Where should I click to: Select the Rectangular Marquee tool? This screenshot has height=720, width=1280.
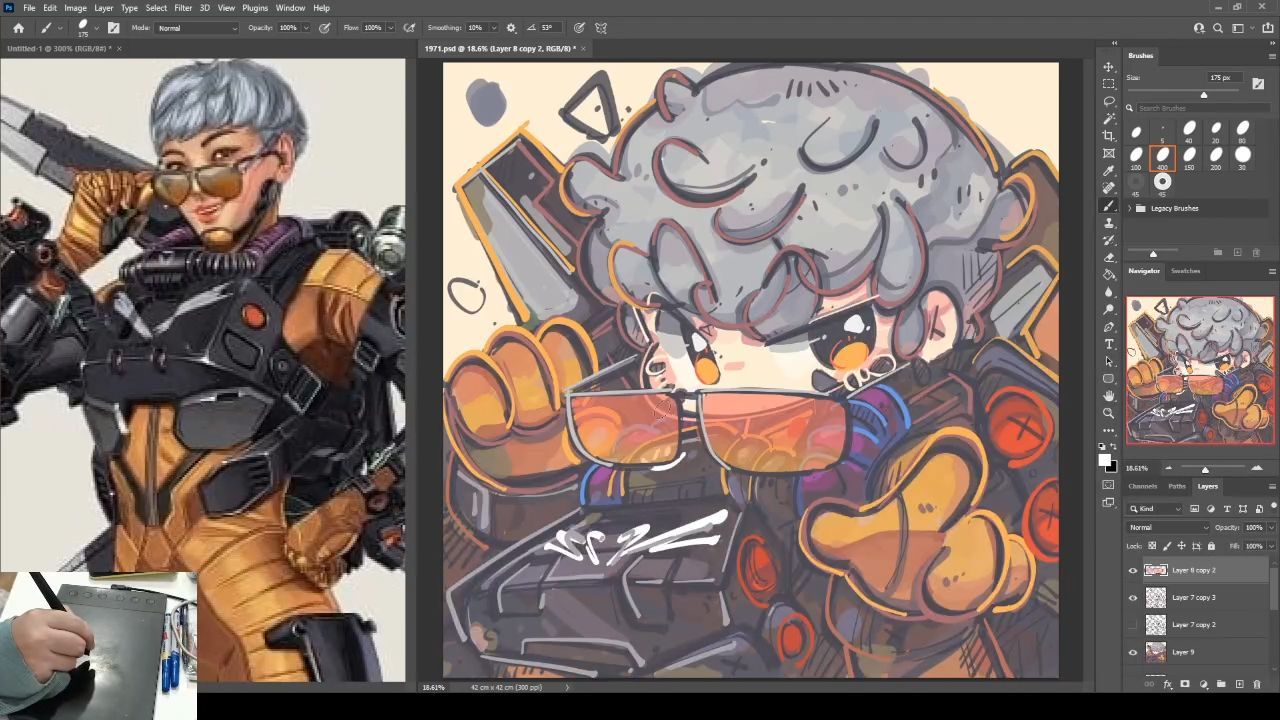(x=1109, y=84)
